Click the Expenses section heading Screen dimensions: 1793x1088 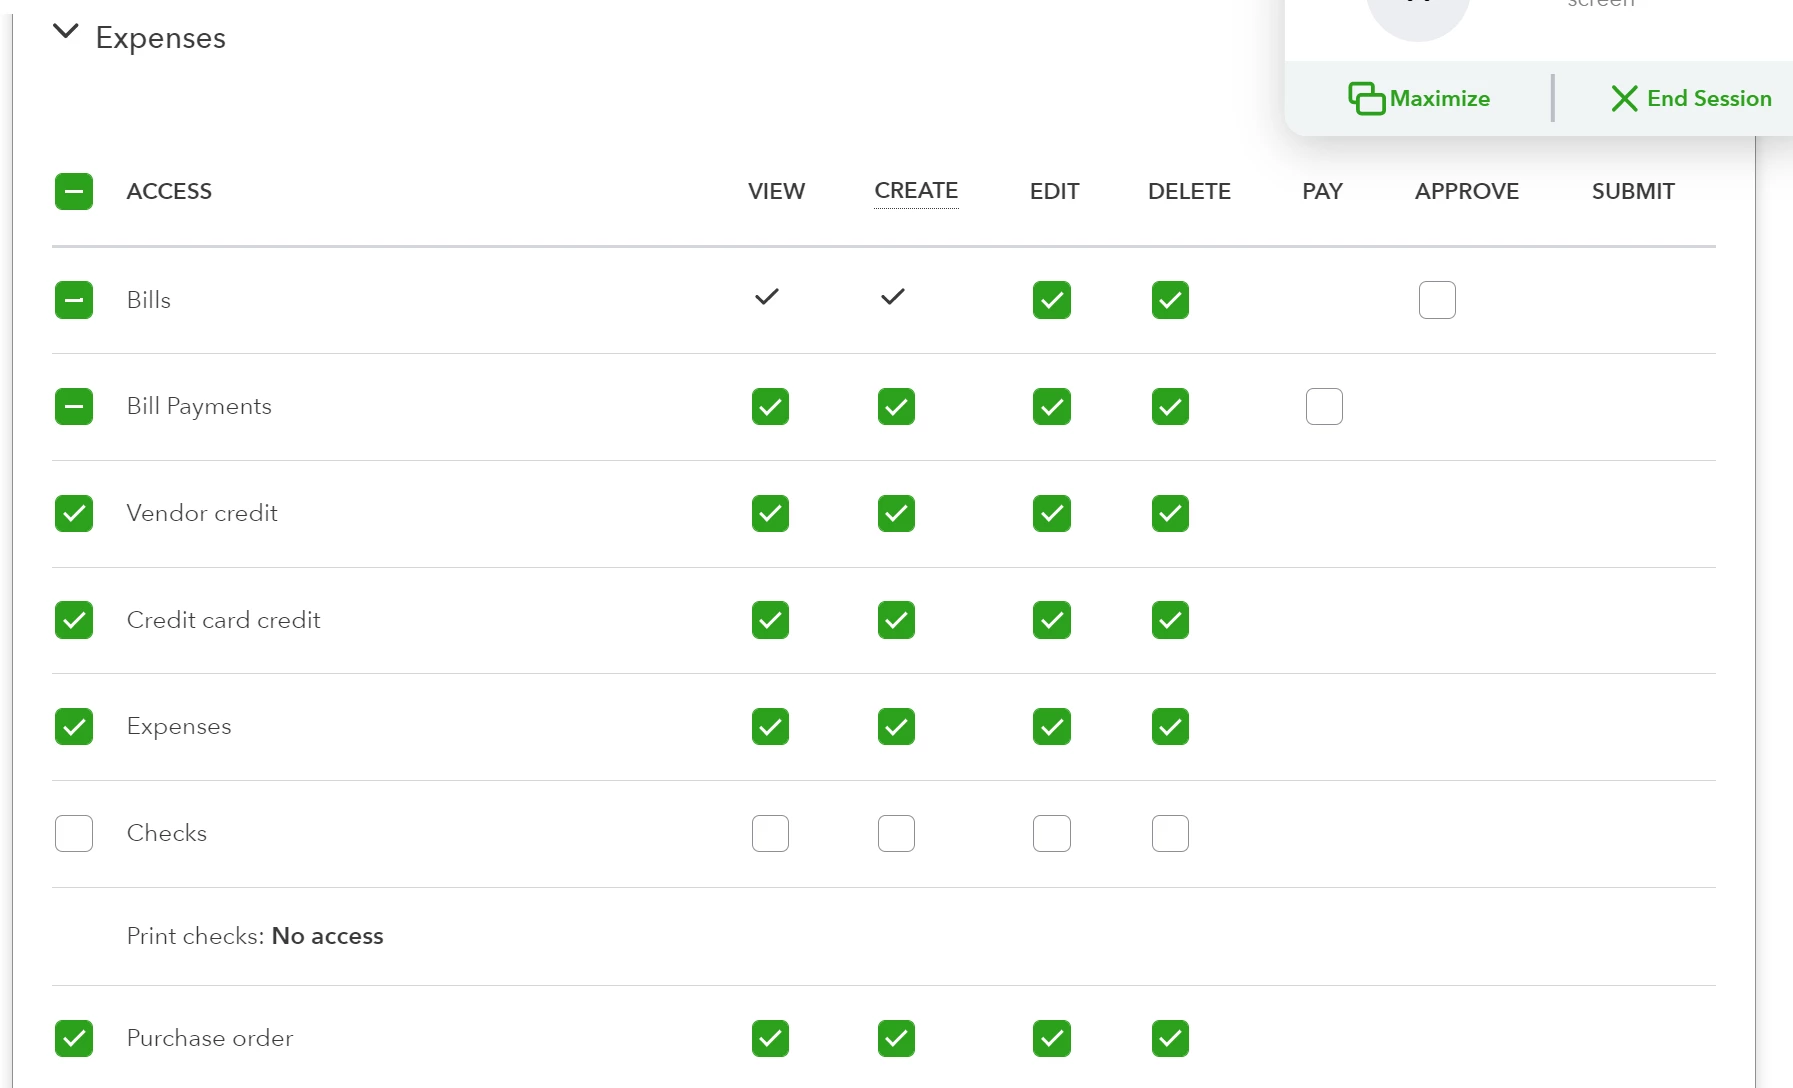click(161, 38)
